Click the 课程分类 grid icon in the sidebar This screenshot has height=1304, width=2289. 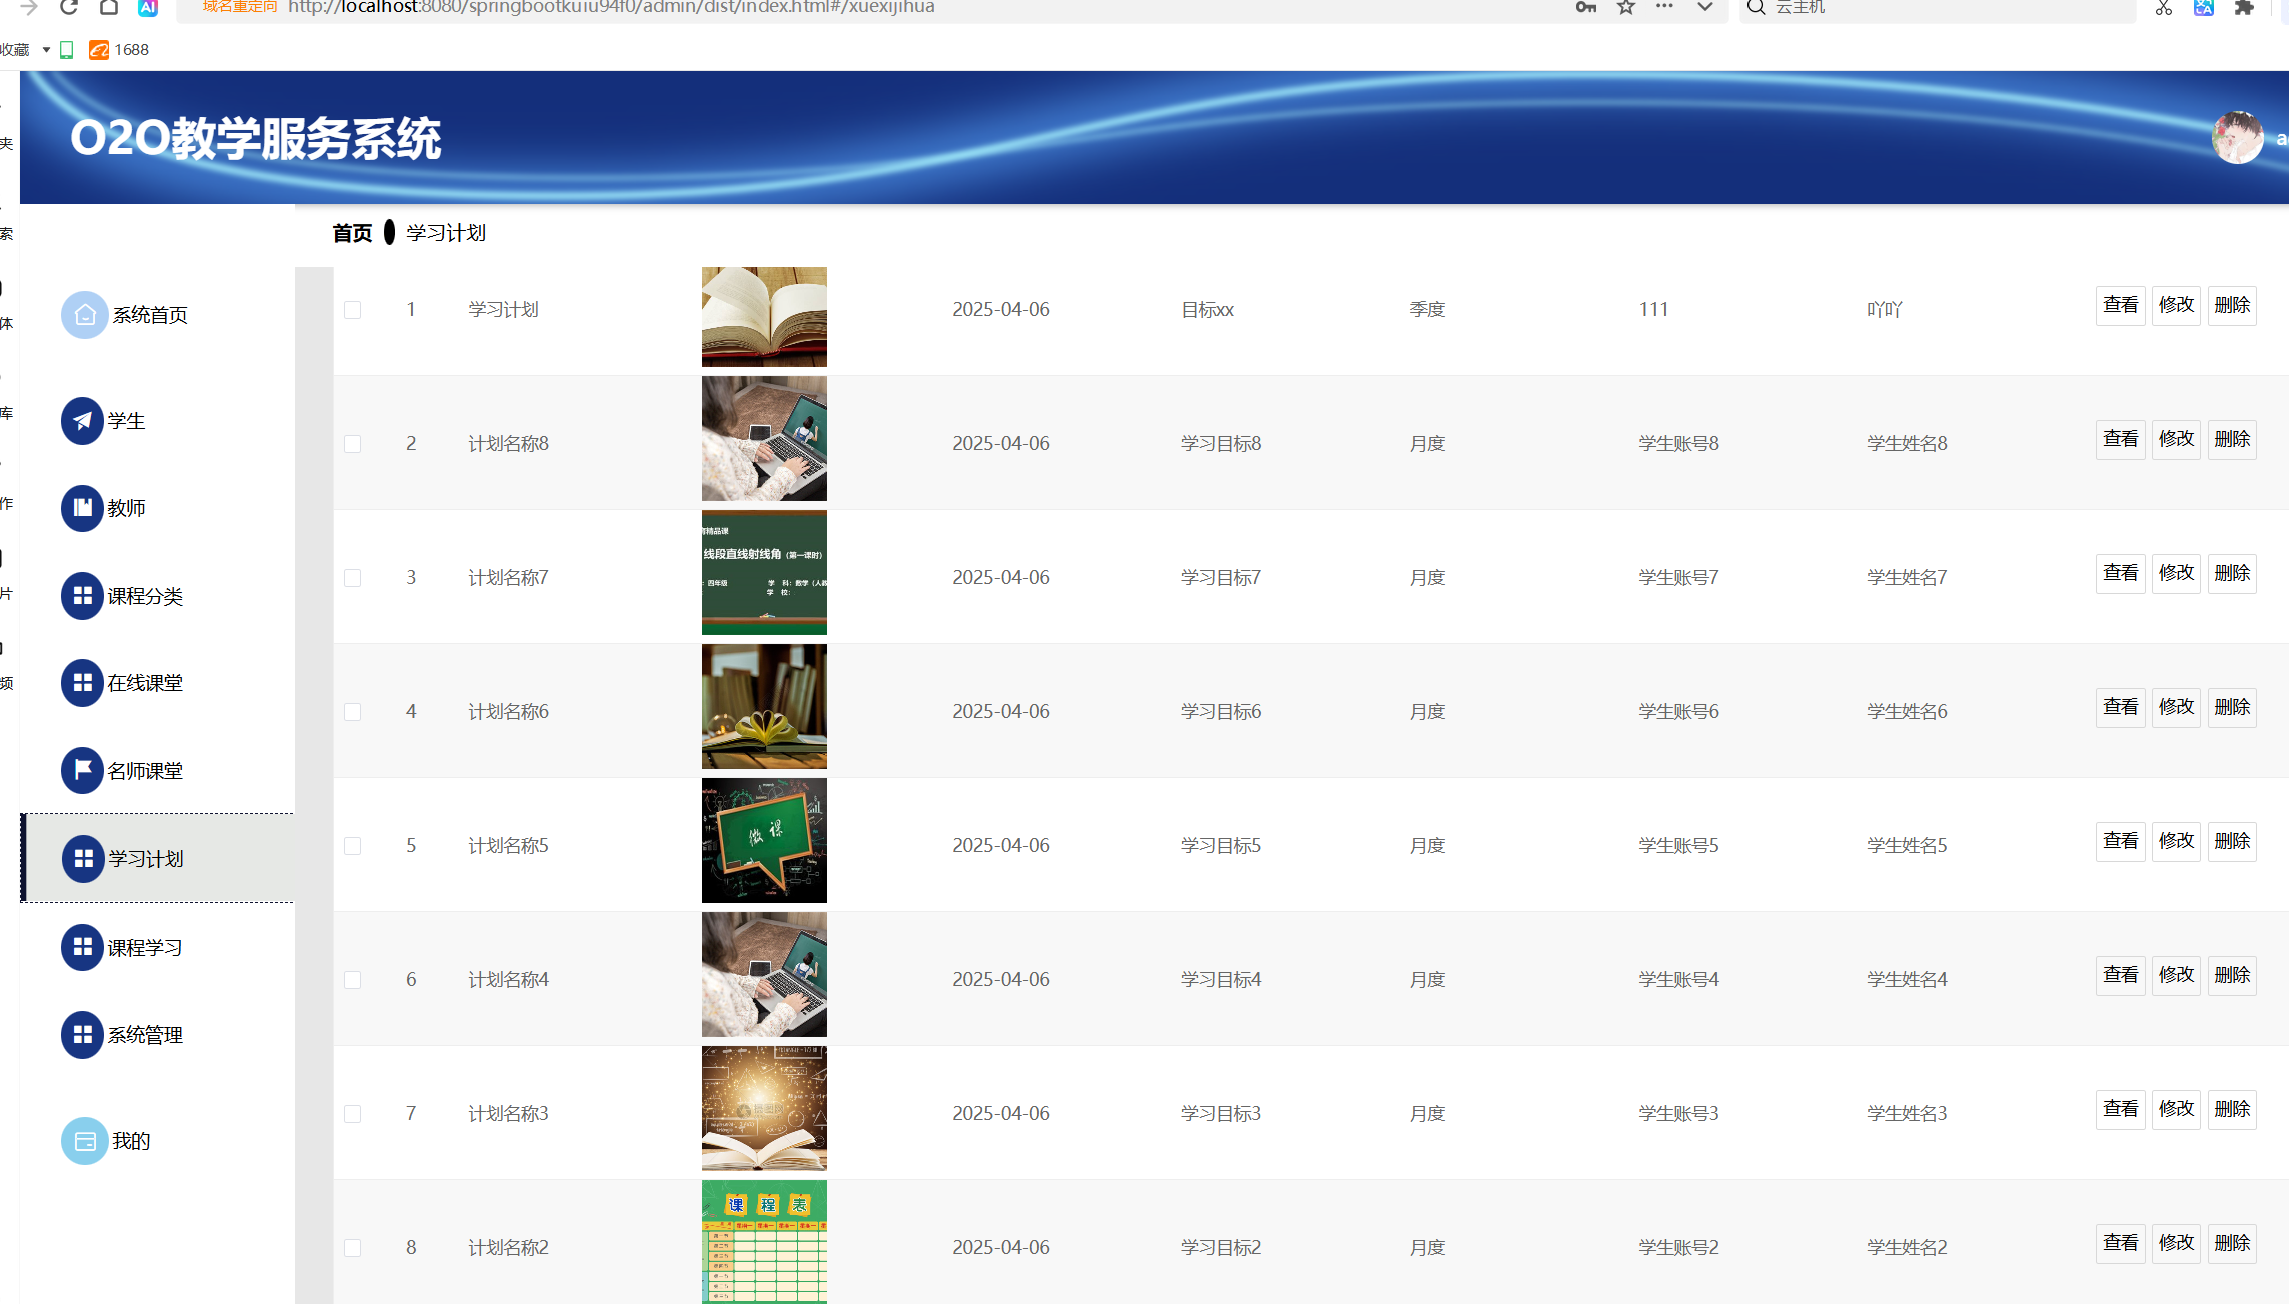click(x=83, y=596)
